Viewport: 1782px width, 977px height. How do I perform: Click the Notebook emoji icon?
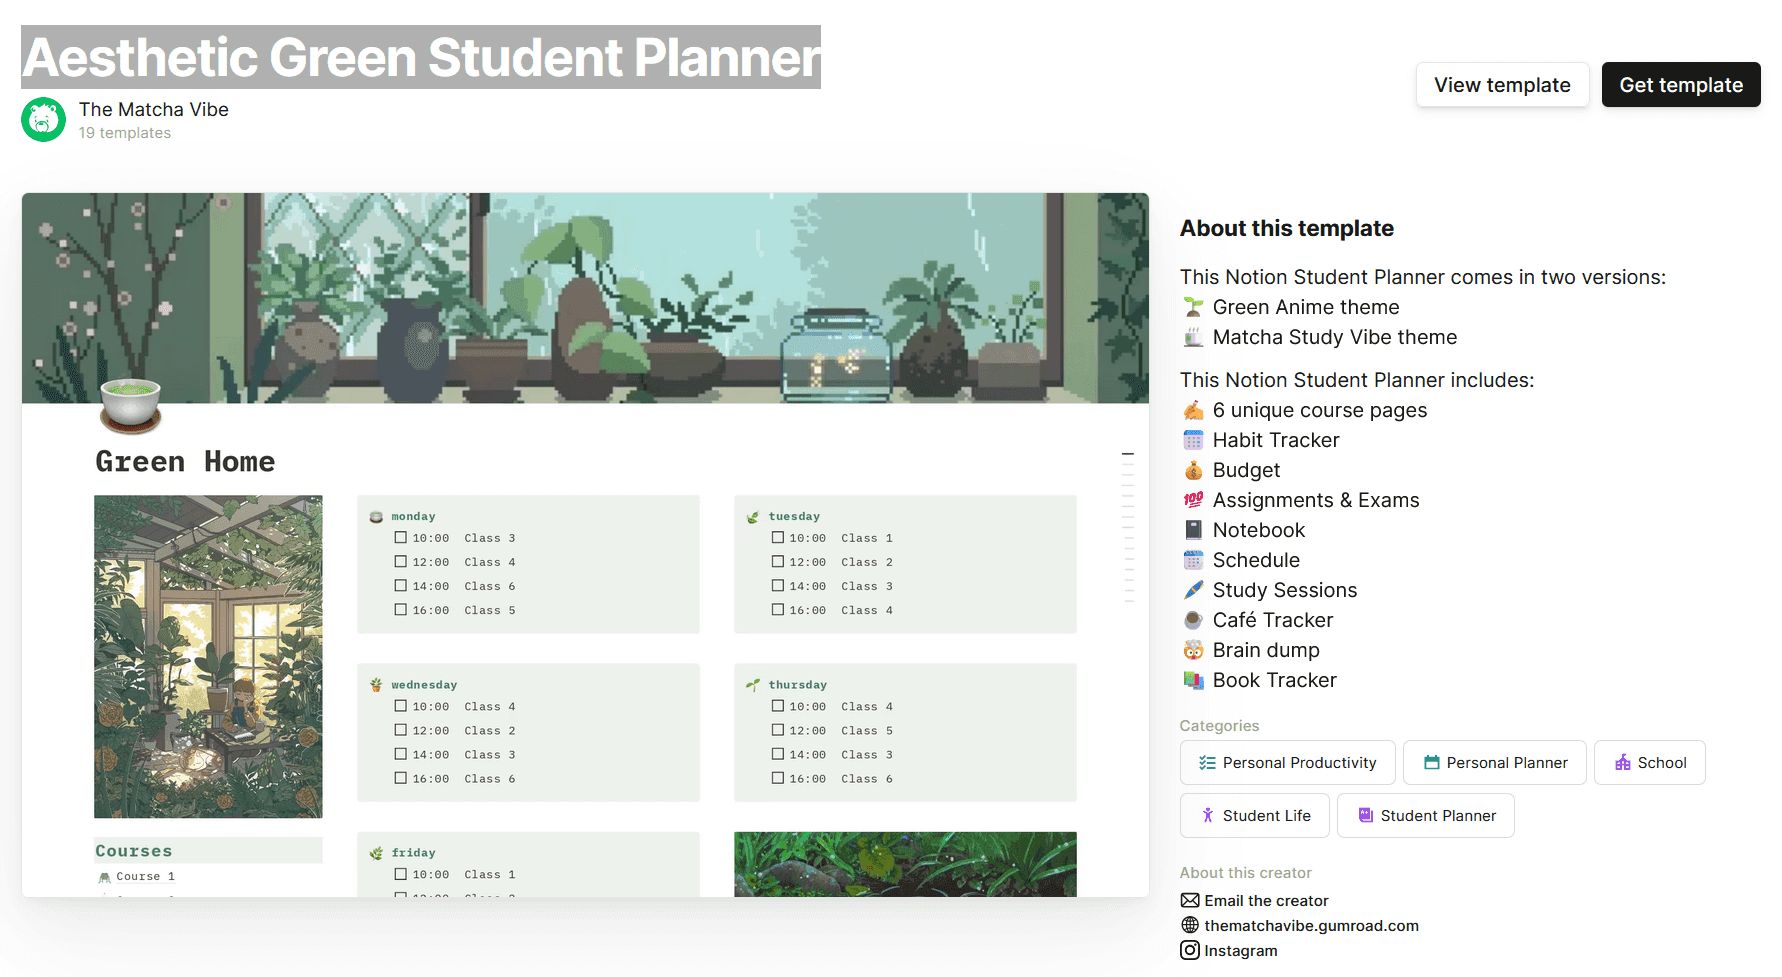[1193, 530]
